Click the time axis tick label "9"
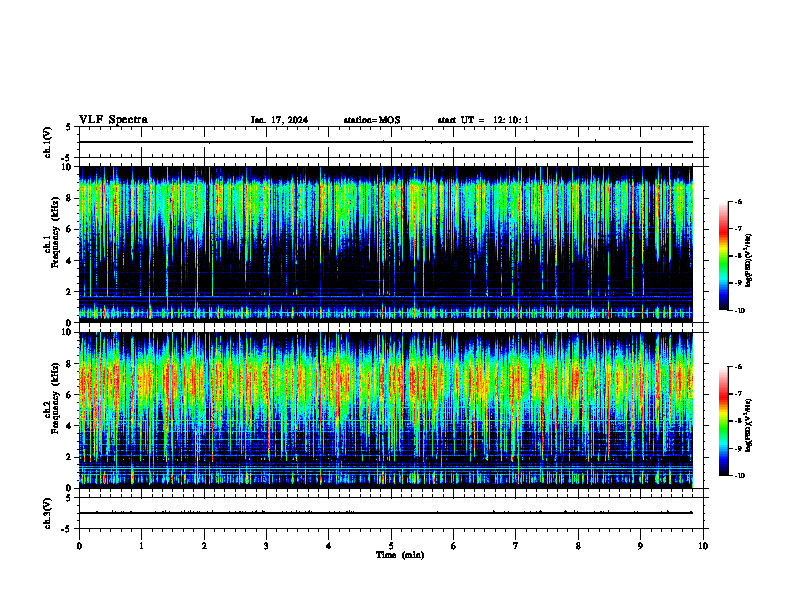Screen dimensions: 792x612 (640, 546)
